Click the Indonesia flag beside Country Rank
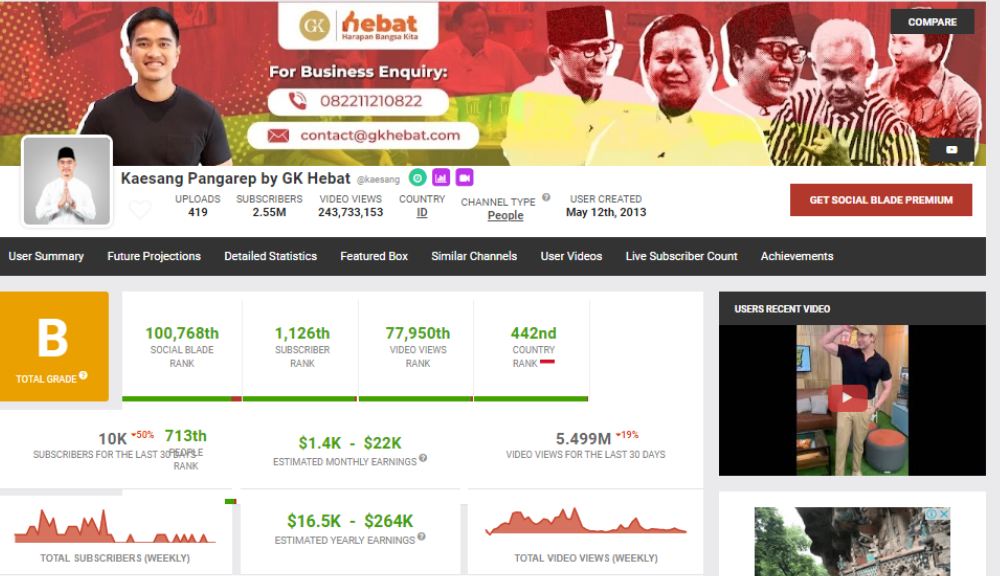Viewport: 1000px width, 576px height. 547,362
